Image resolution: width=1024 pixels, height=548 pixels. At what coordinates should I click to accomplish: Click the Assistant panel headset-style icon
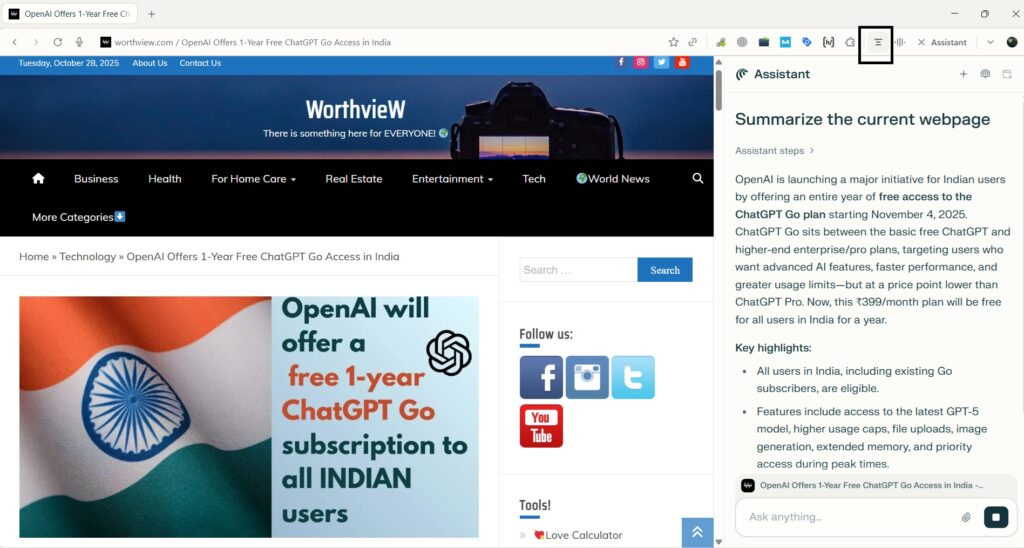coord(985,74)
